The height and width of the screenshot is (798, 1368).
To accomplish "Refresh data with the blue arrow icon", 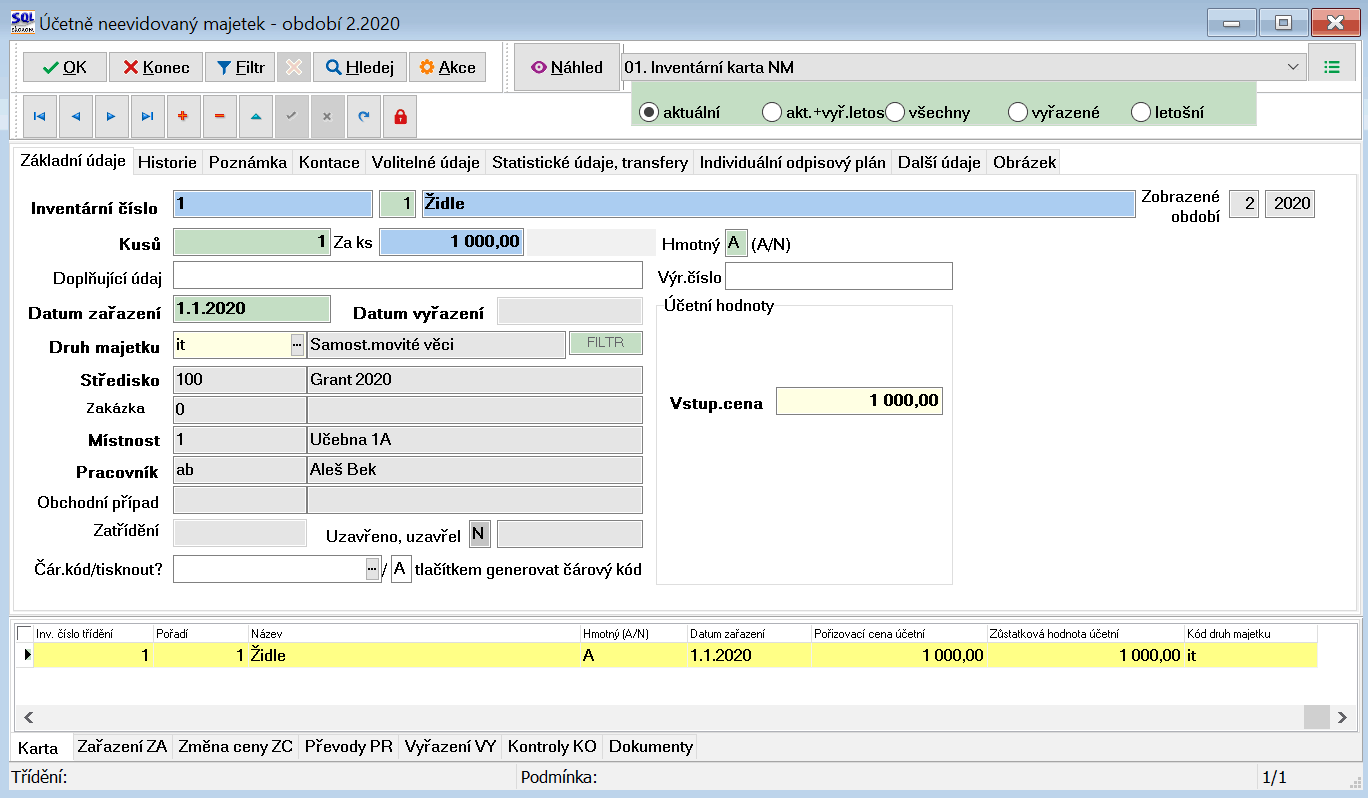I will [x=363, y=116].
